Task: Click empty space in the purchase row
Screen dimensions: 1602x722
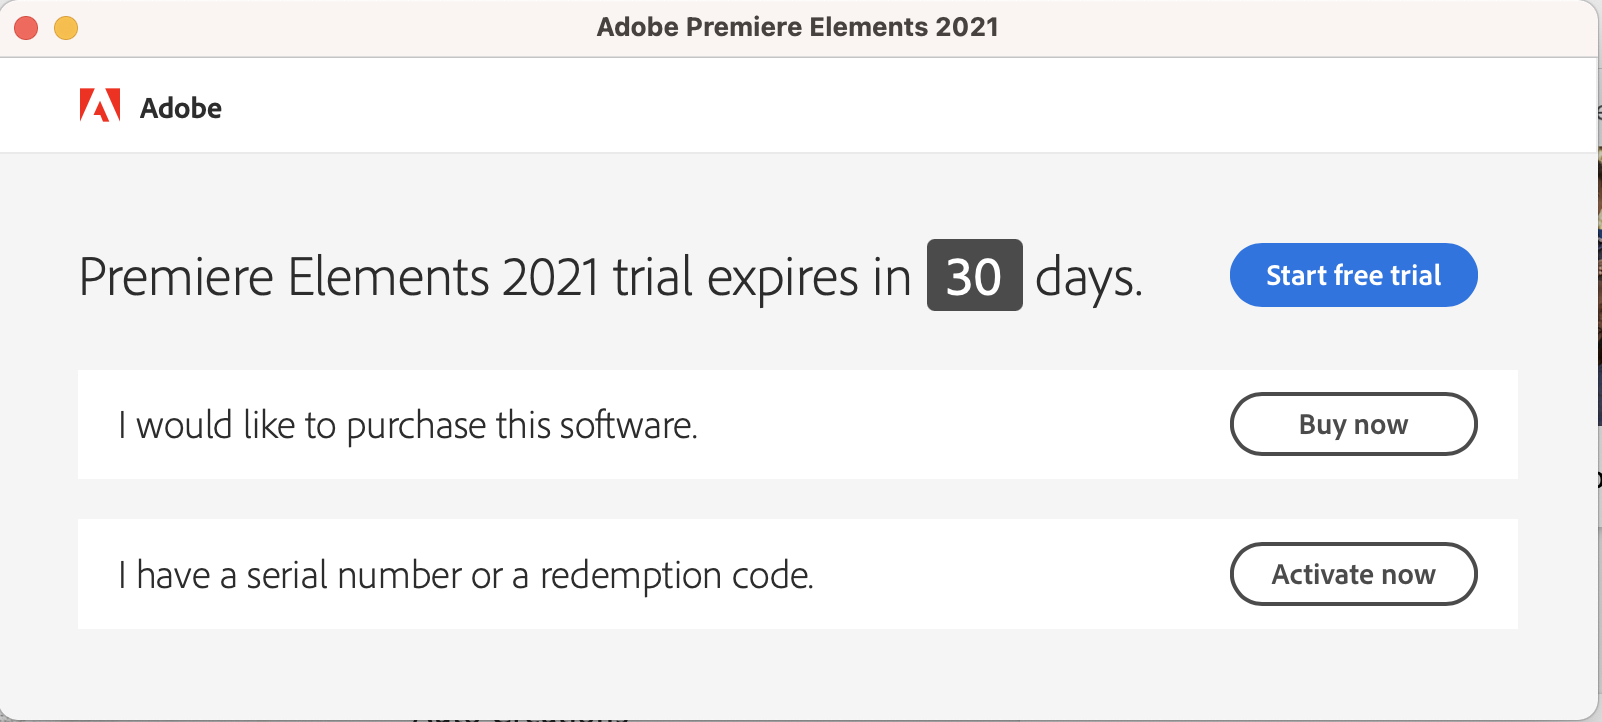Action: click(x=960, y=425)
